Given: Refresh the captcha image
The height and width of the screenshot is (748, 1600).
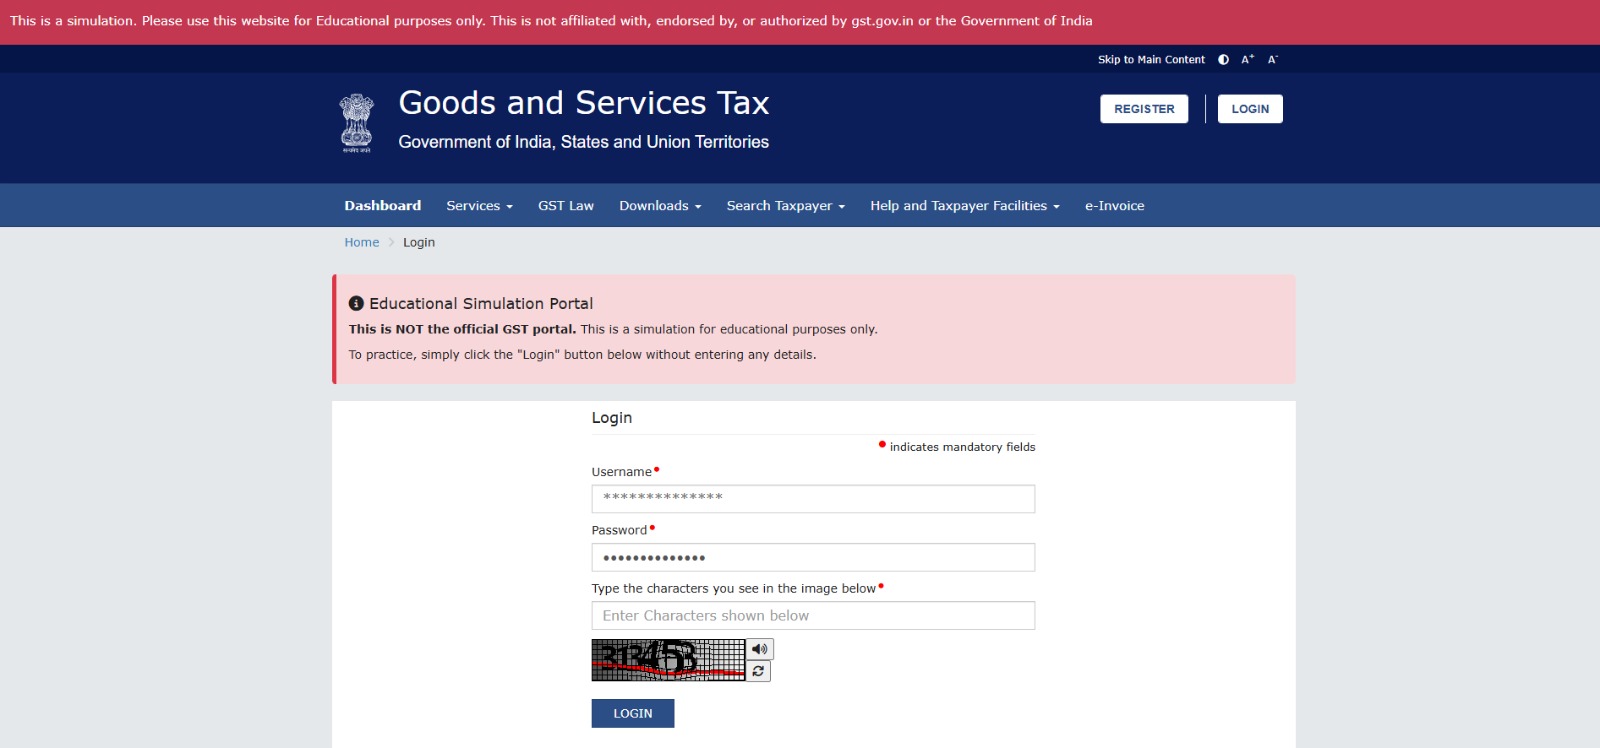Looking at the screenshot, I should click(758, 671).
